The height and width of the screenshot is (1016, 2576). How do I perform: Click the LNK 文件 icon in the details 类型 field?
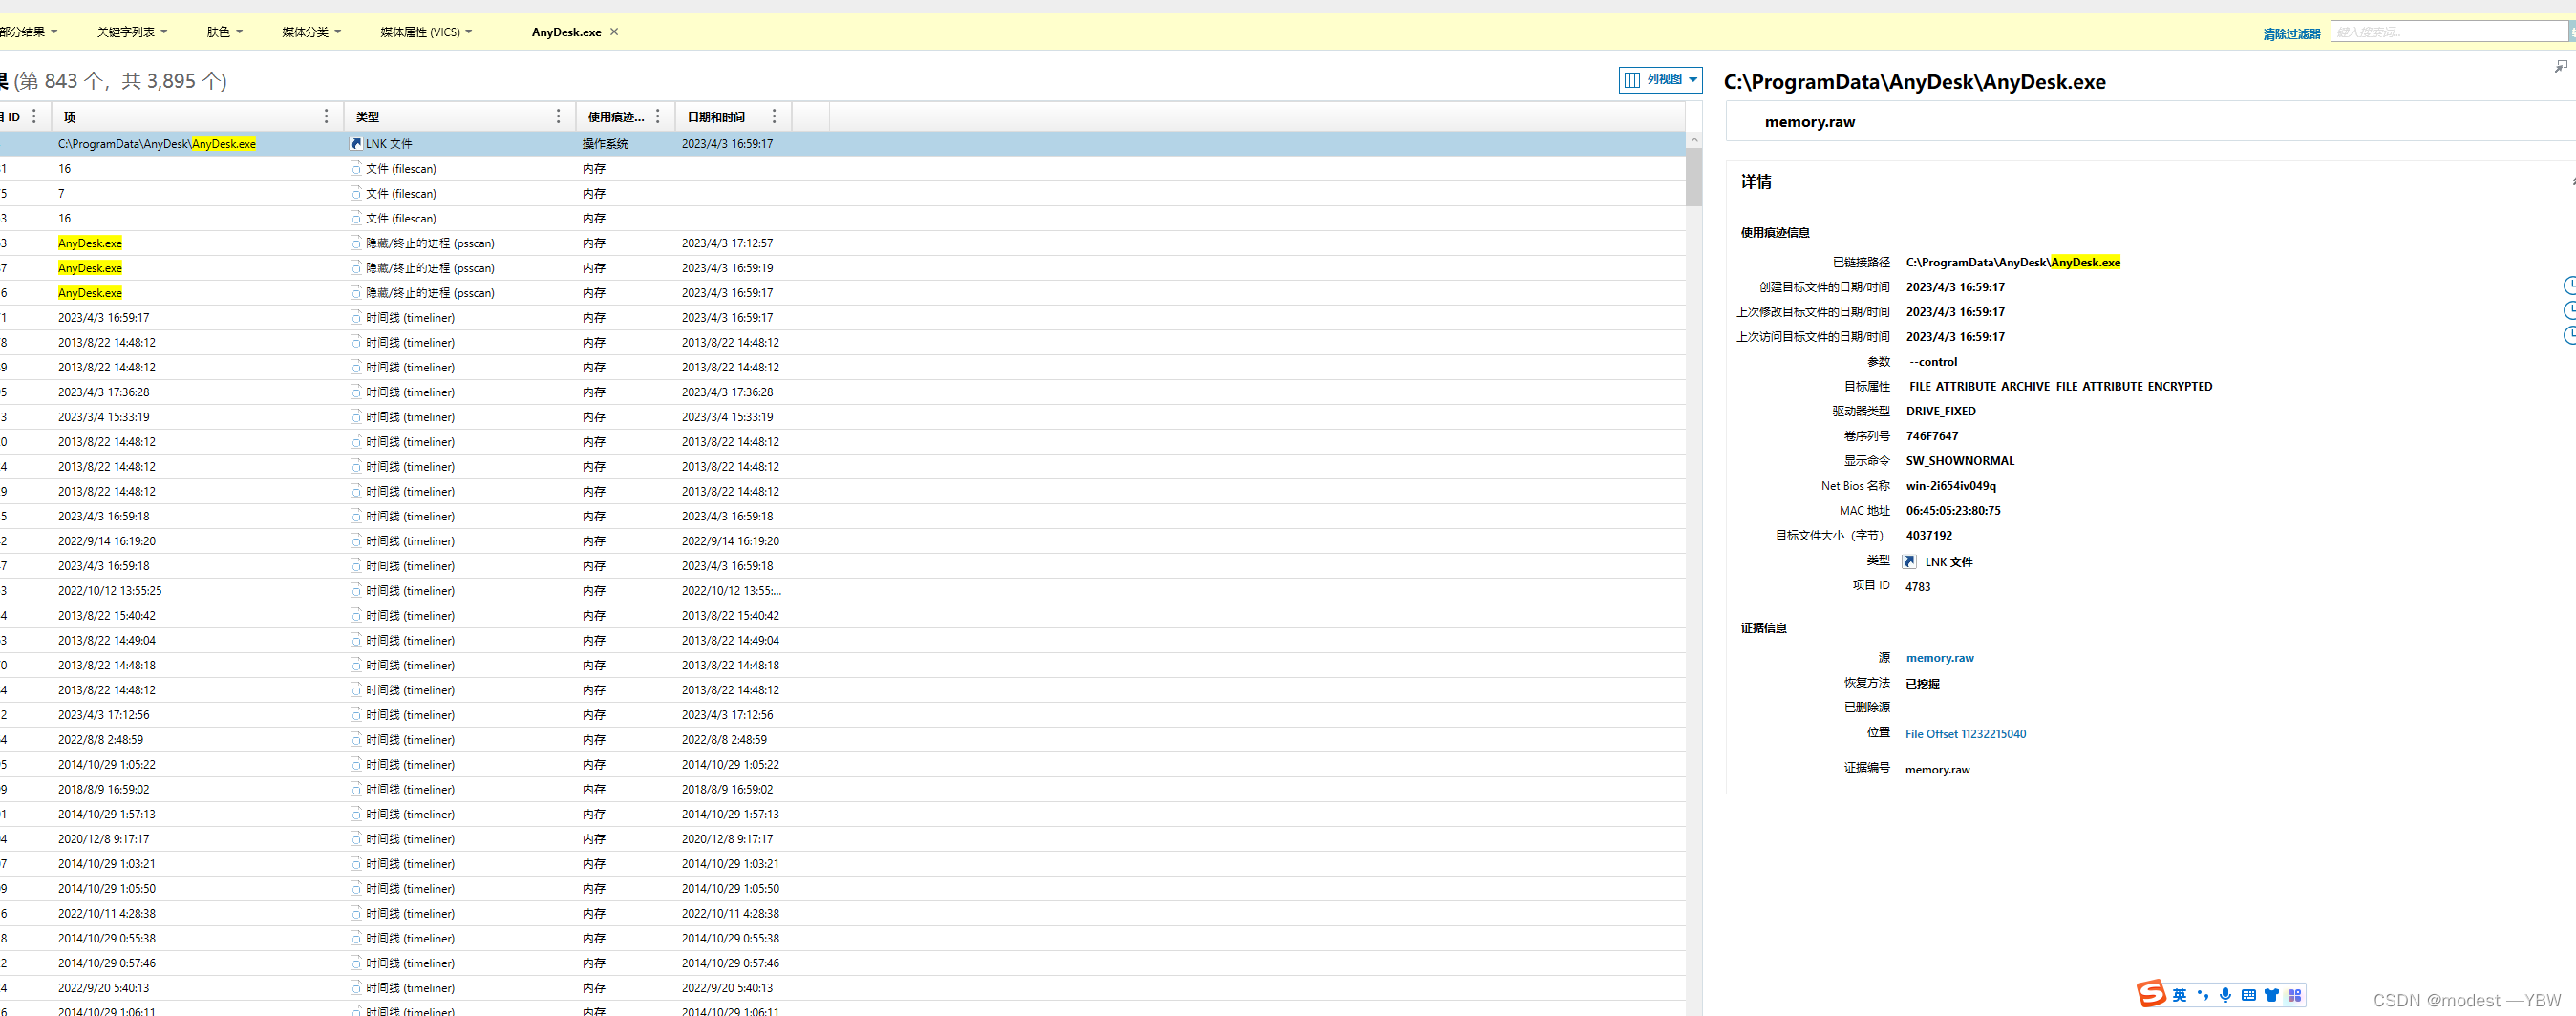(x=1909, y=562)
